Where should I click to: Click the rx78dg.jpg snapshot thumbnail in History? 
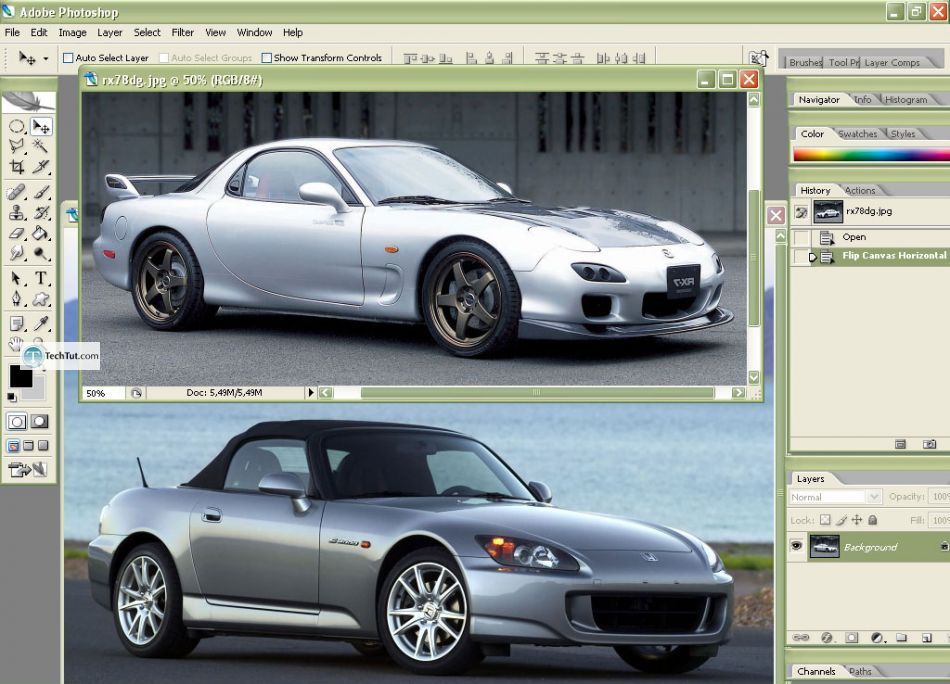828,211
